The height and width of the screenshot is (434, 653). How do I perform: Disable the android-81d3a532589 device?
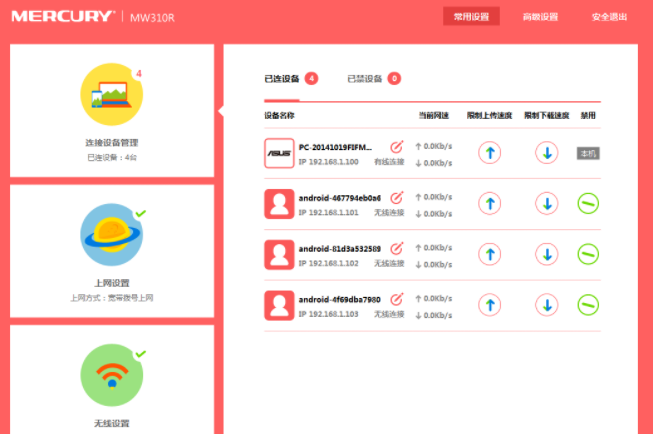coord(589,253)
